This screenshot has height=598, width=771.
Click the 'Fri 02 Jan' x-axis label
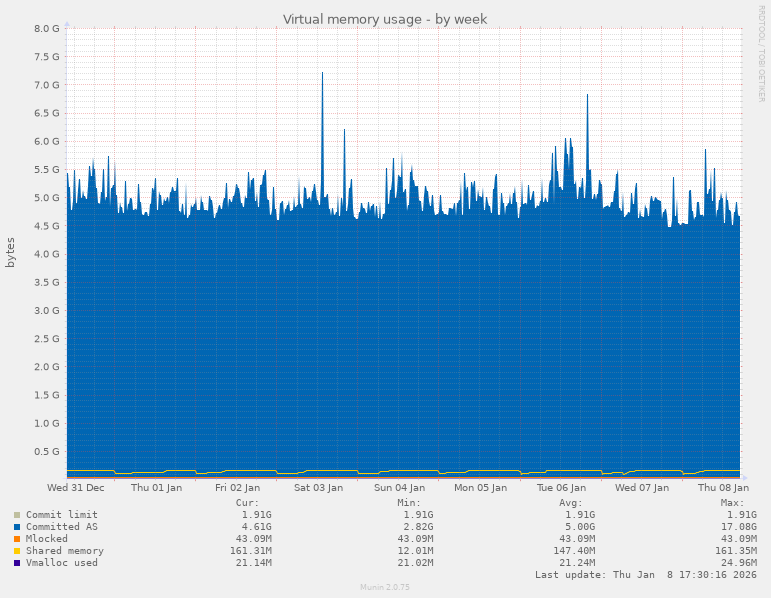(x=237, y=487)
